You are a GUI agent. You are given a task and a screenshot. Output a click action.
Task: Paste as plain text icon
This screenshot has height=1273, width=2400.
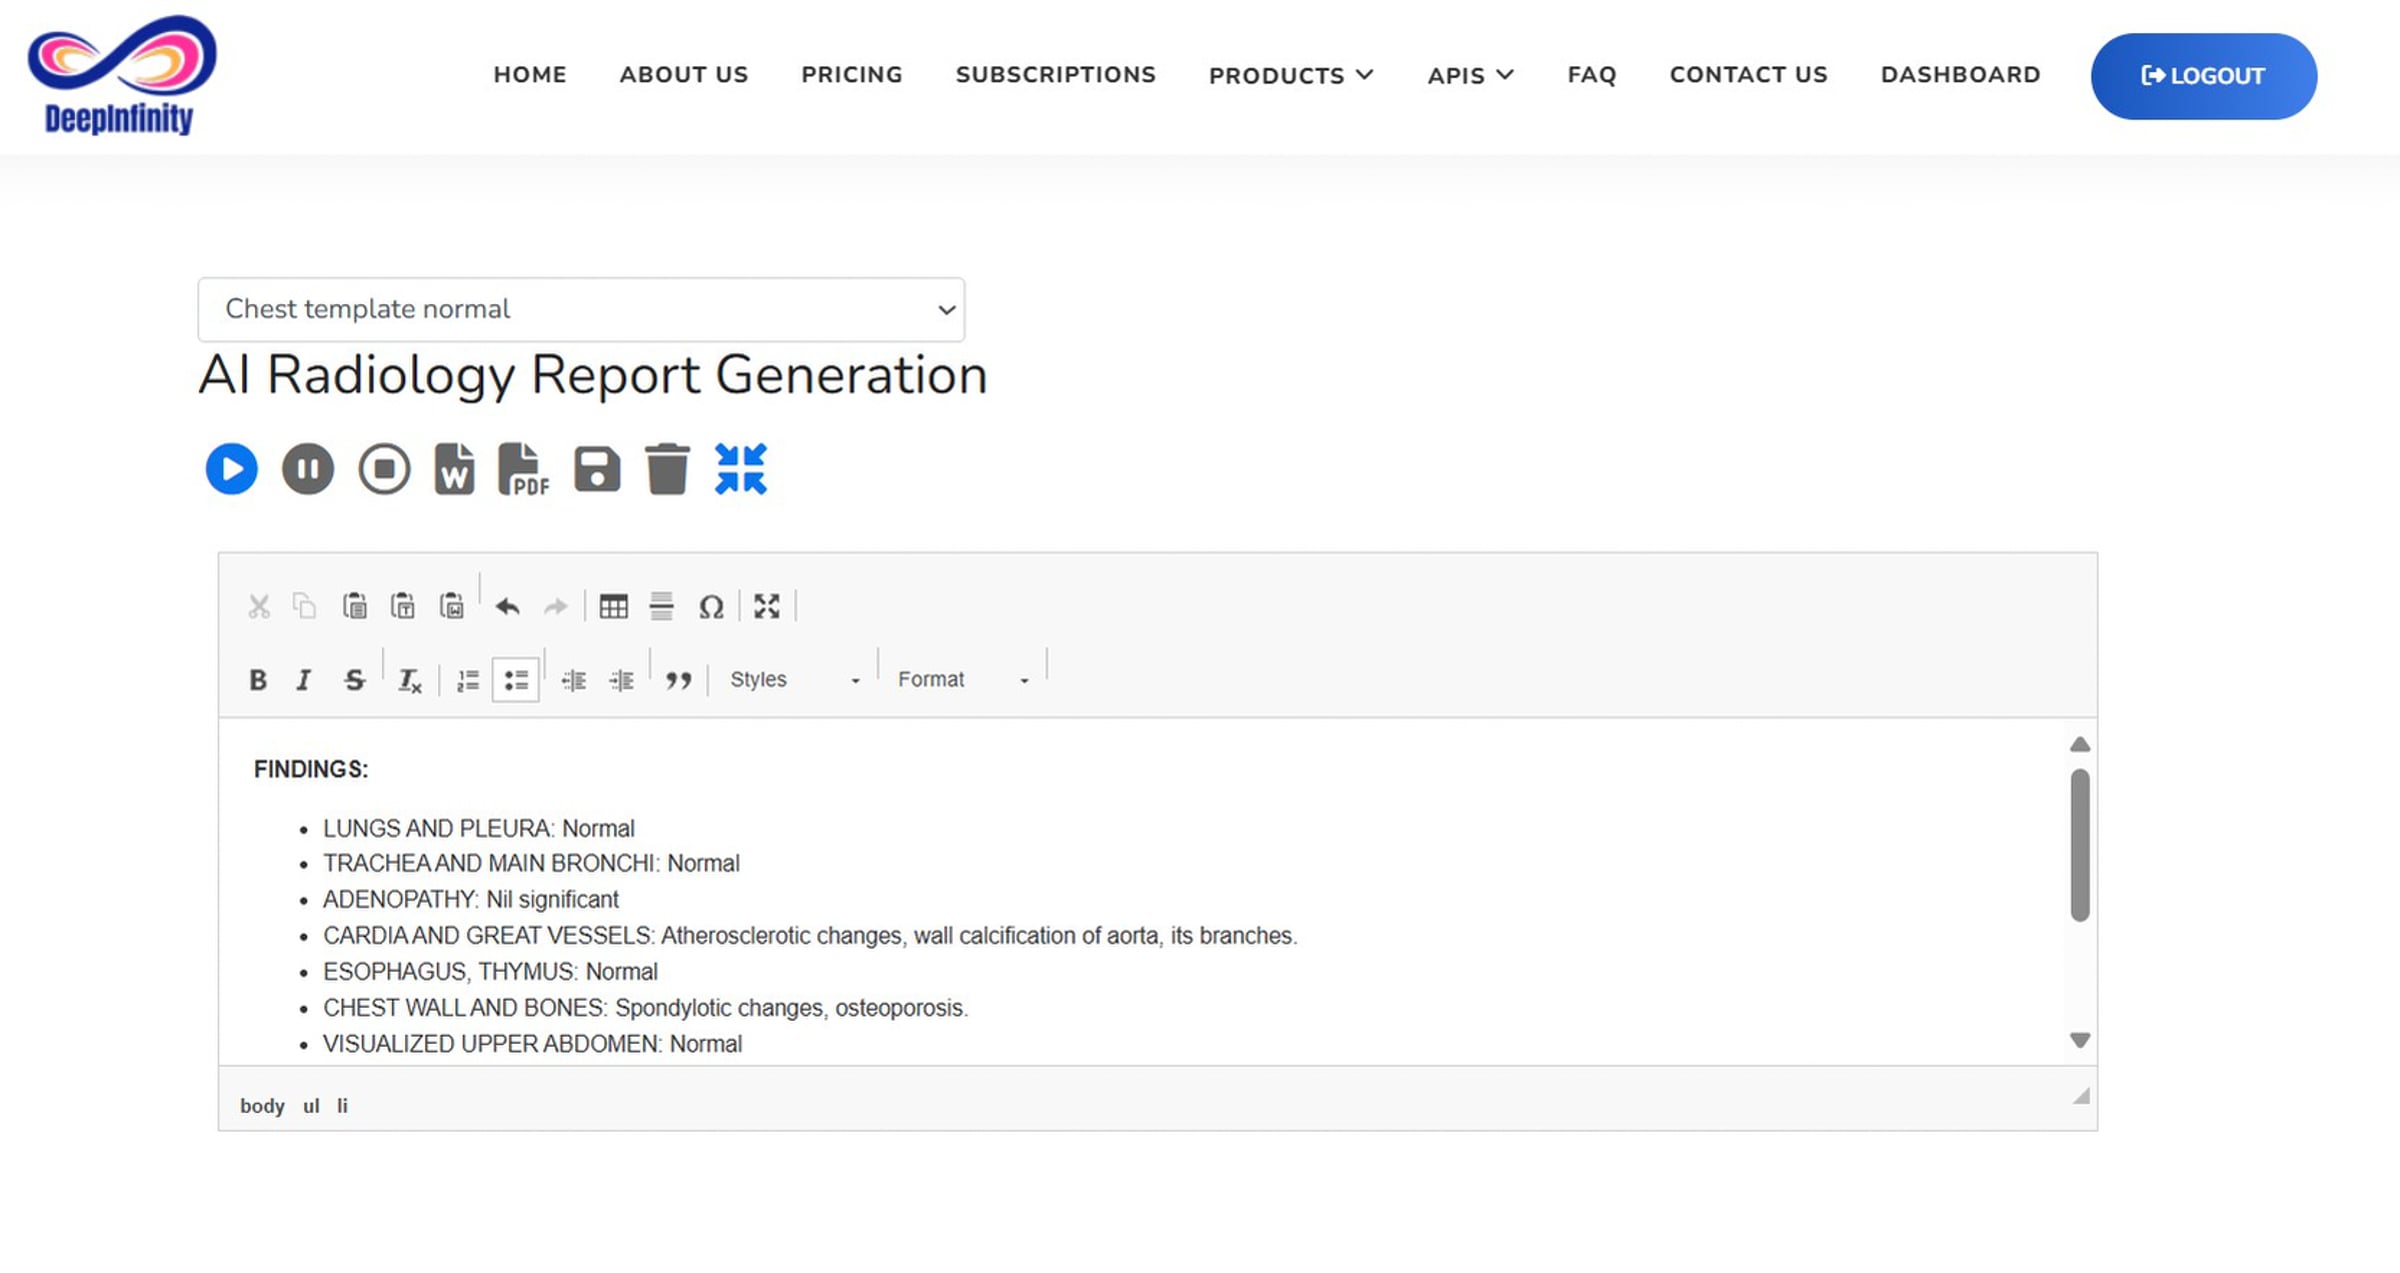pos(403,606)
